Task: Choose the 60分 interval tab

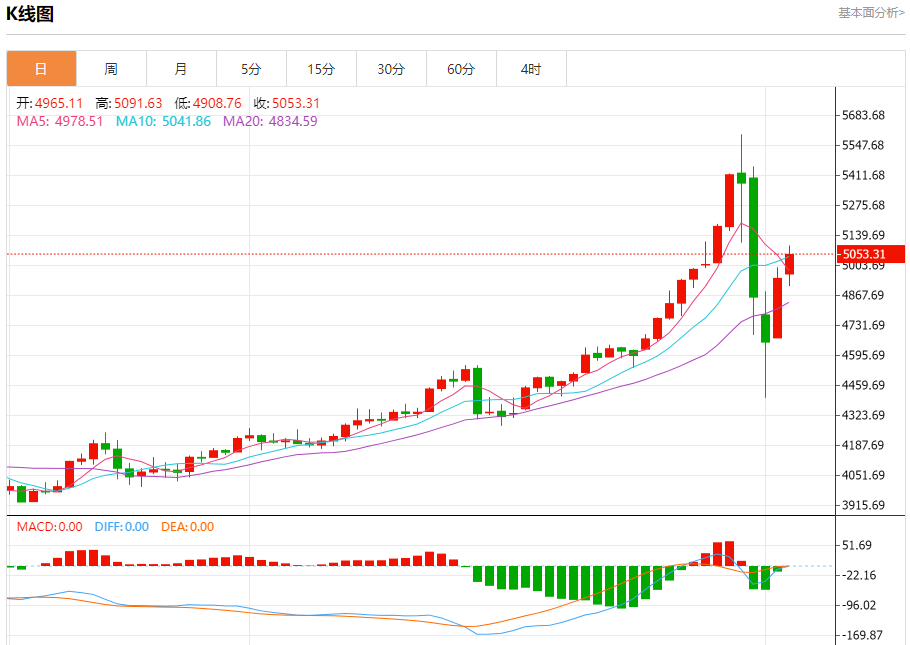Action: tap(461, 69)
